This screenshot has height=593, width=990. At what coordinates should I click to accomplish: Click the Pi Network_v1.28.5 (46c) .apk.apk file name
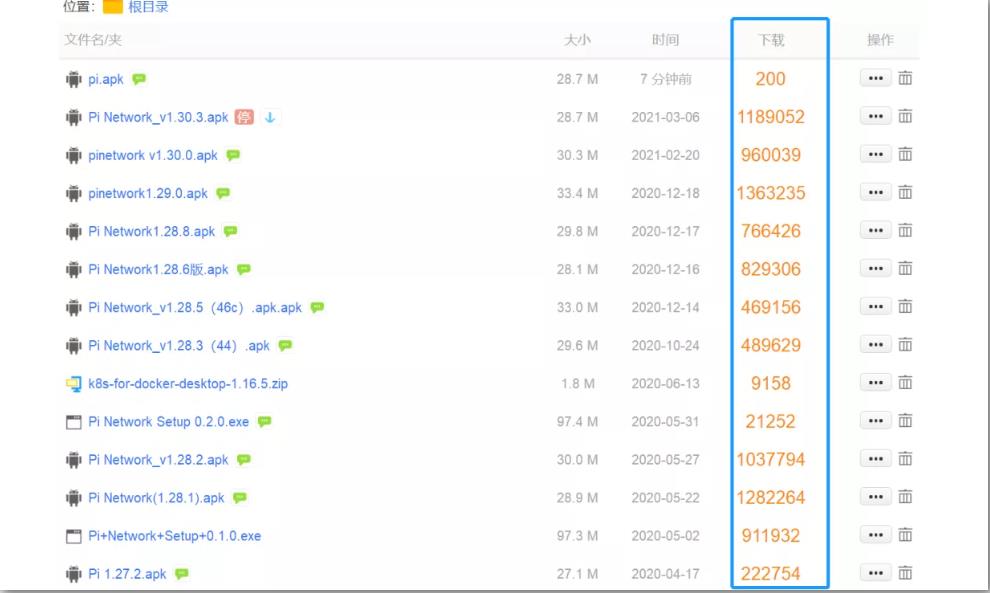tap(195, 307)
